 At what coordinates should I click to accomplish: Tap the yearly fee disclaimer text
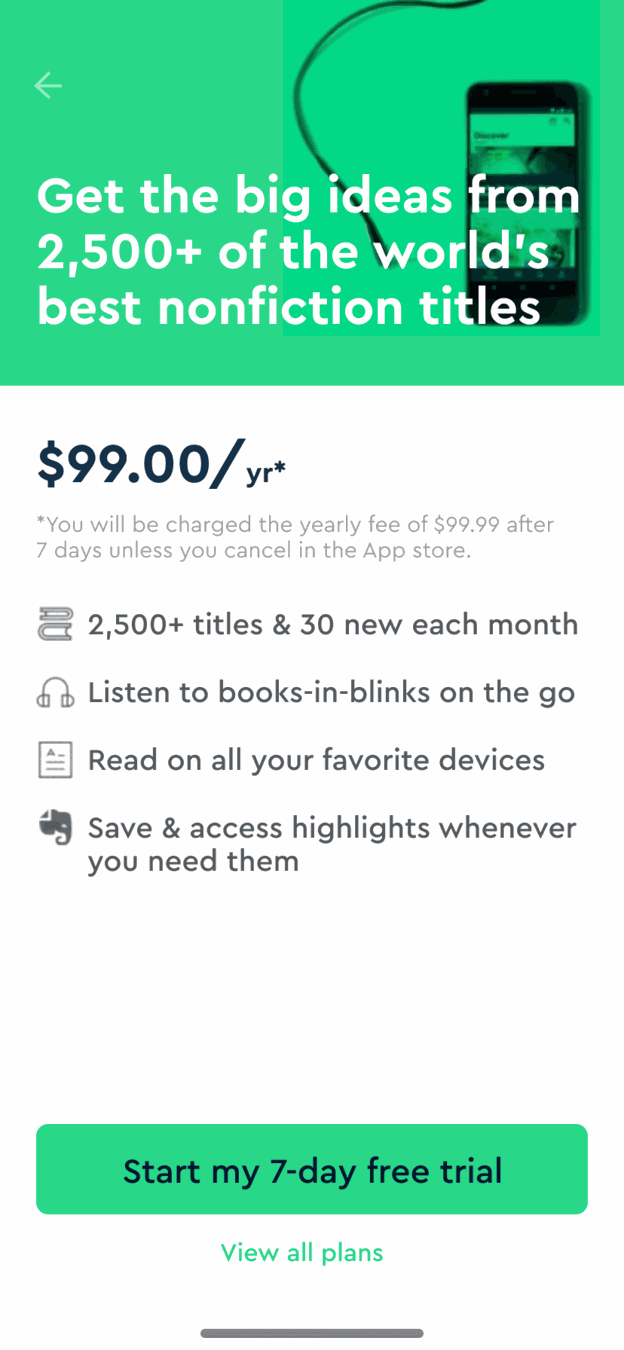(295, 537)
